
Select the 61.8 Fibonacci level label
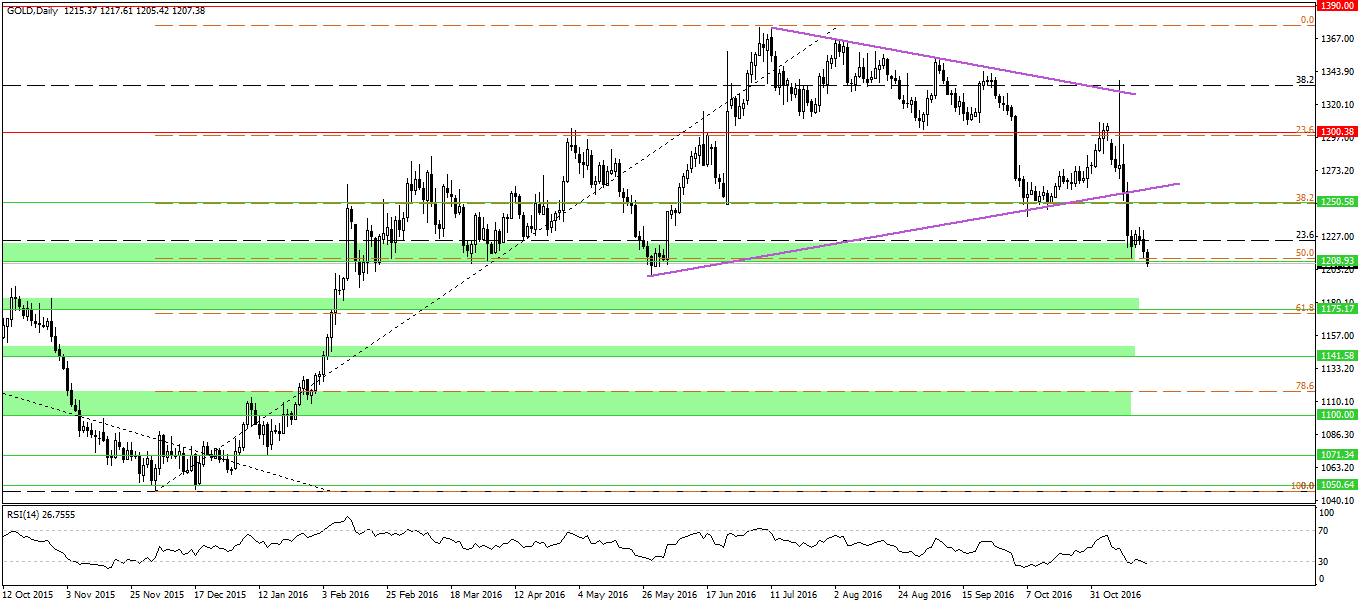[x=1303, y=308]
